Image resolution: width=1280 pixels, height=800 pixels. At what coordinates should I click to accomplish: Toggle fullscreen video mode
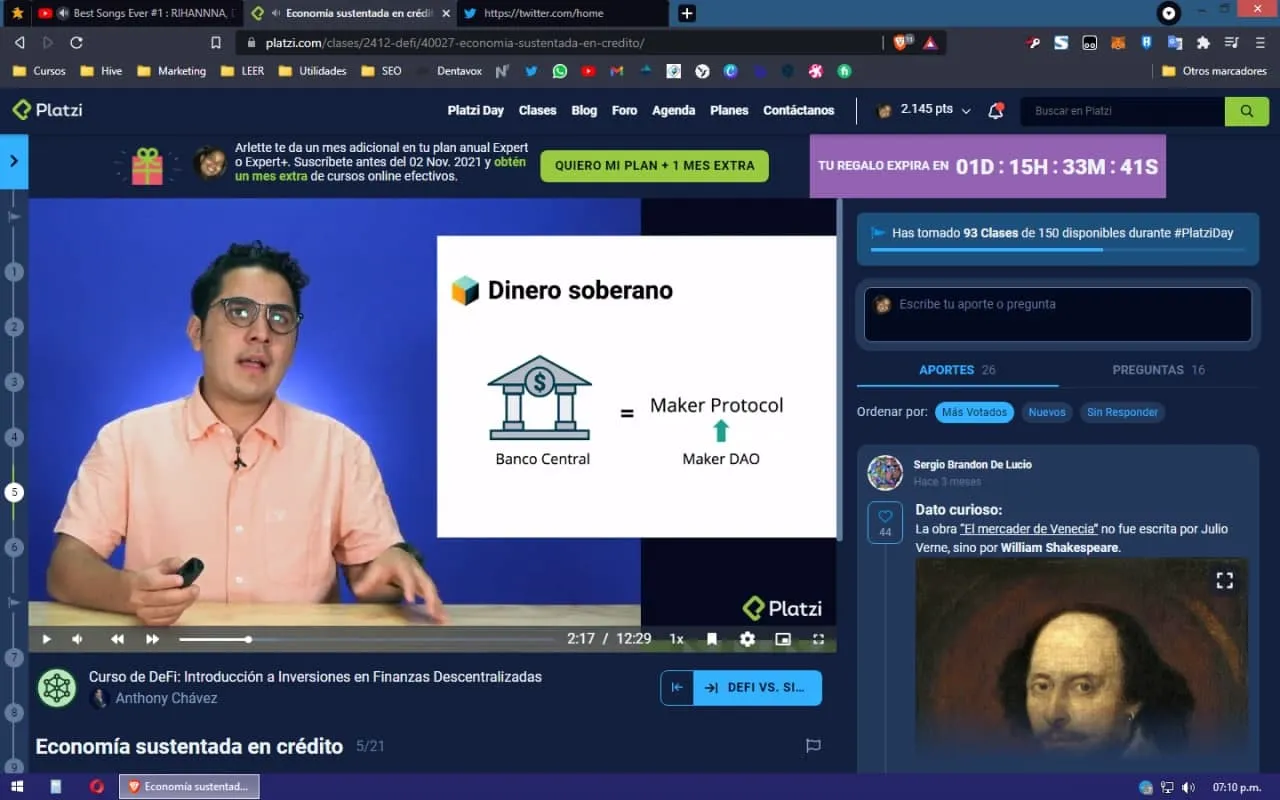(x=818, y=639)
